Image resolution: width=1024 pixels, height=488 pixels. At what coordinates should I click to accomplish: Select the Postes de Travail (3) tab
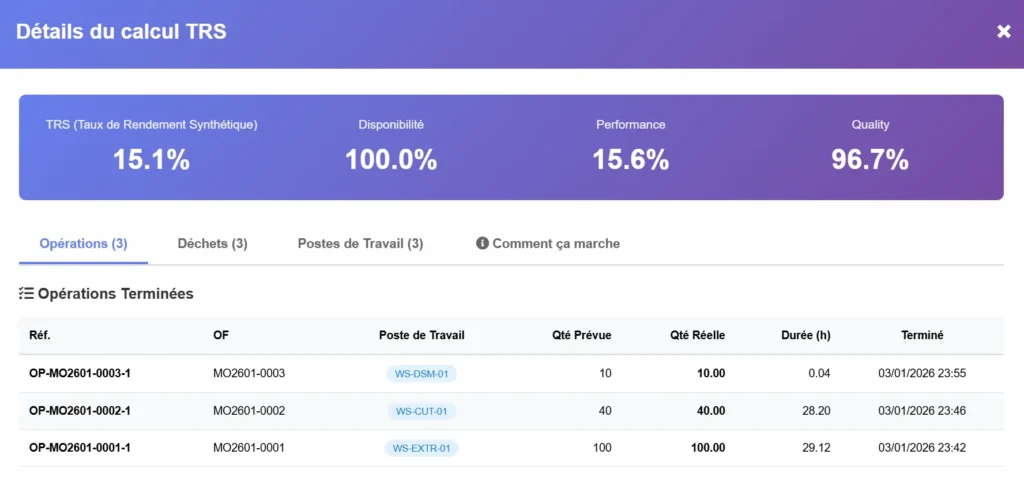(360, 243)
